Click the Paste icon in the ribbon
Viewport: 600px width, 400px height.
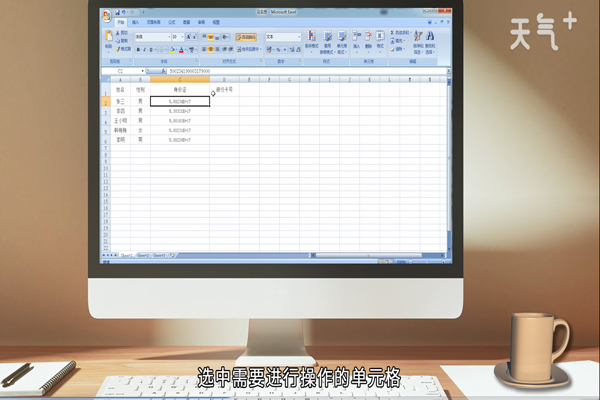coord(108,38)
